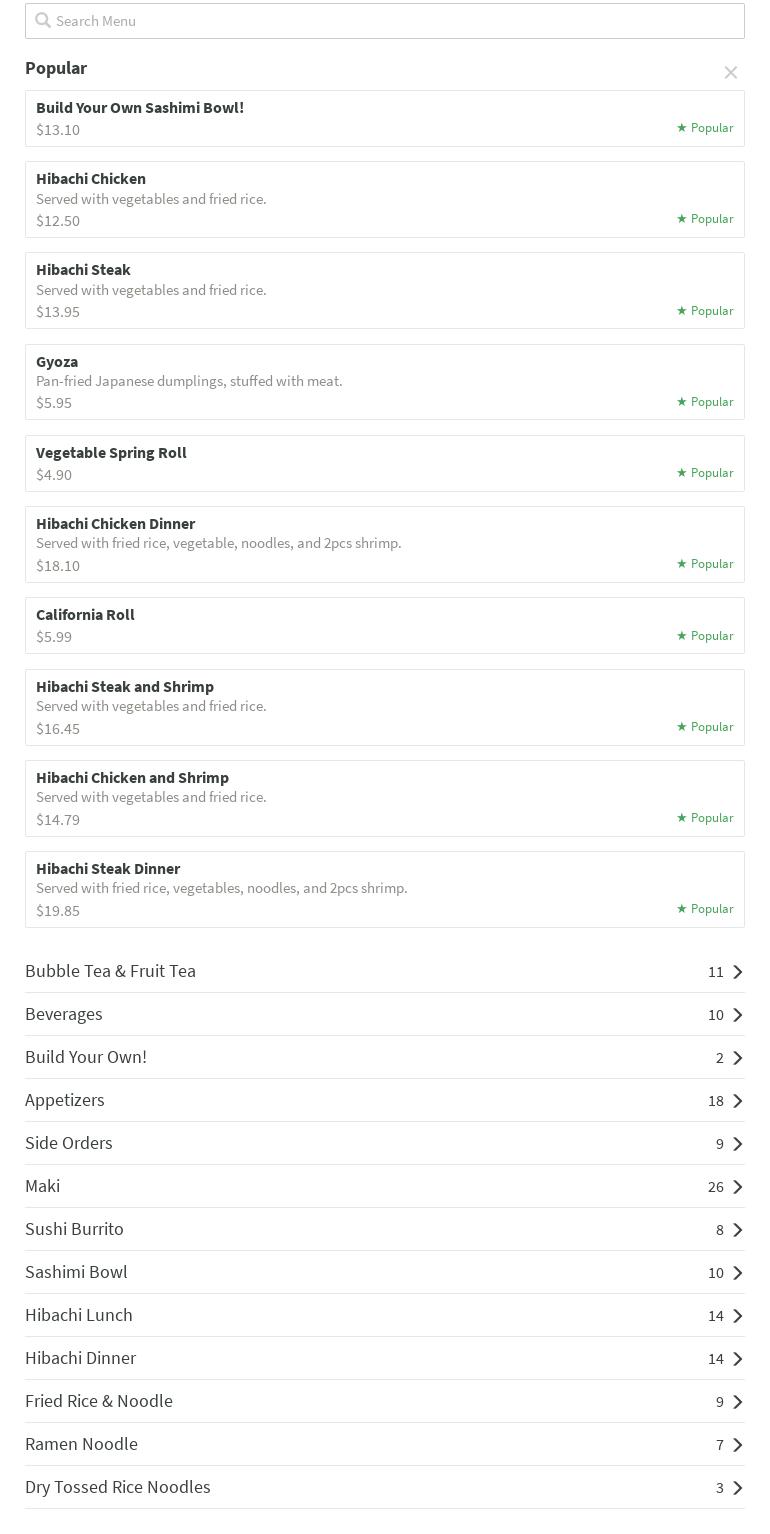The image size is (770, 1534).
Task: Expand the Dry Tossed Rice Noodles chevron
Action: pos(738,1488)
